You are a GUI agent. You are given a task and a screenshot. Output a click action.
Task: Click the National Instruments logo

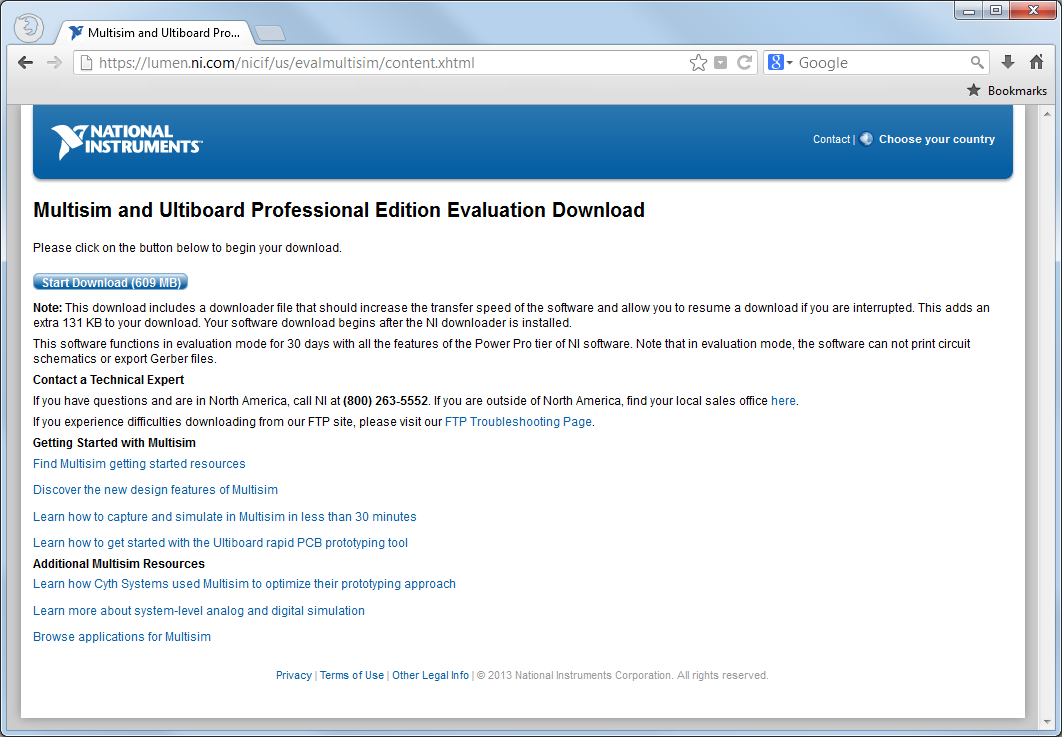click(126, 141)
